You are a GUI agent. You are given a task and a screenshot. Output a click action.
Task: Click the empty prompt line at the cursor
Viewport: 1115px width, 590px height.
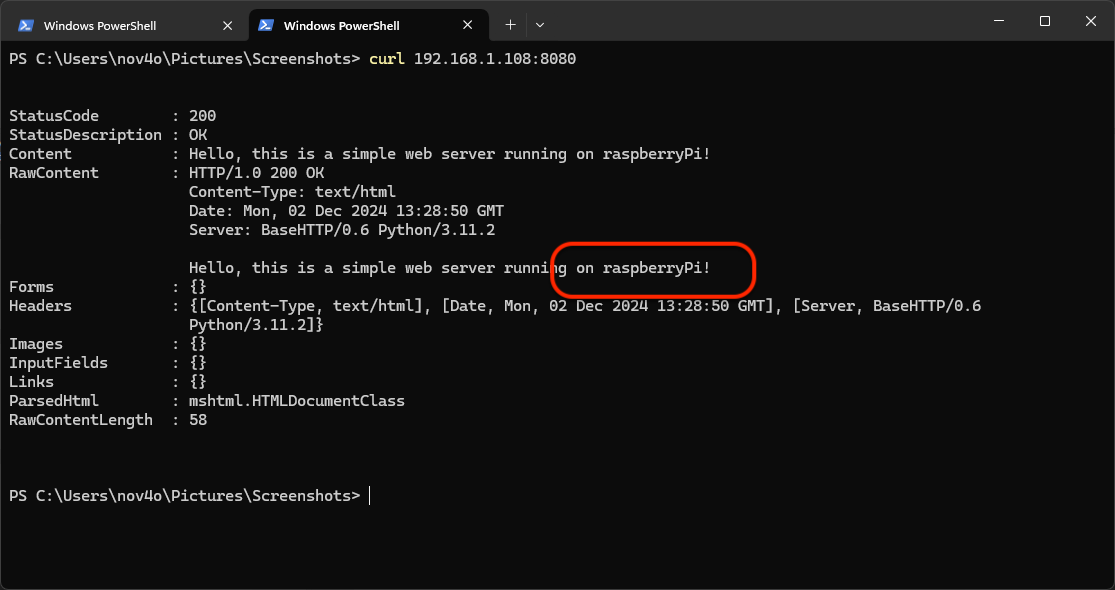click(x=369, y=496)
